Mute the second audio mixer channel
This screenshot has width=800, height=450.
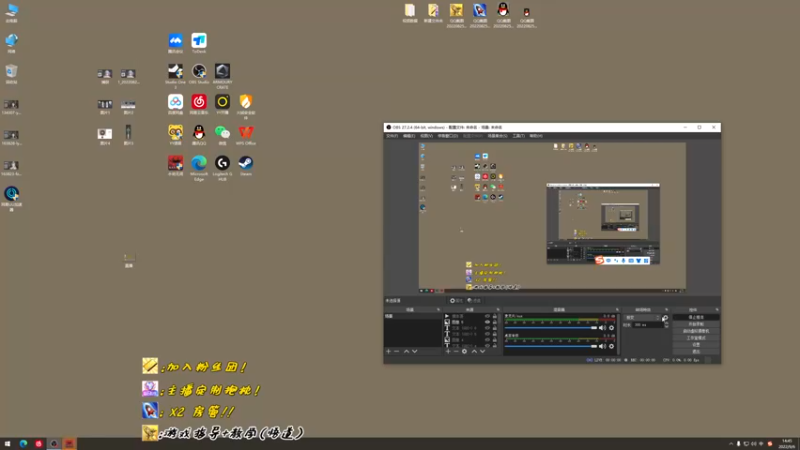[602, 346]
